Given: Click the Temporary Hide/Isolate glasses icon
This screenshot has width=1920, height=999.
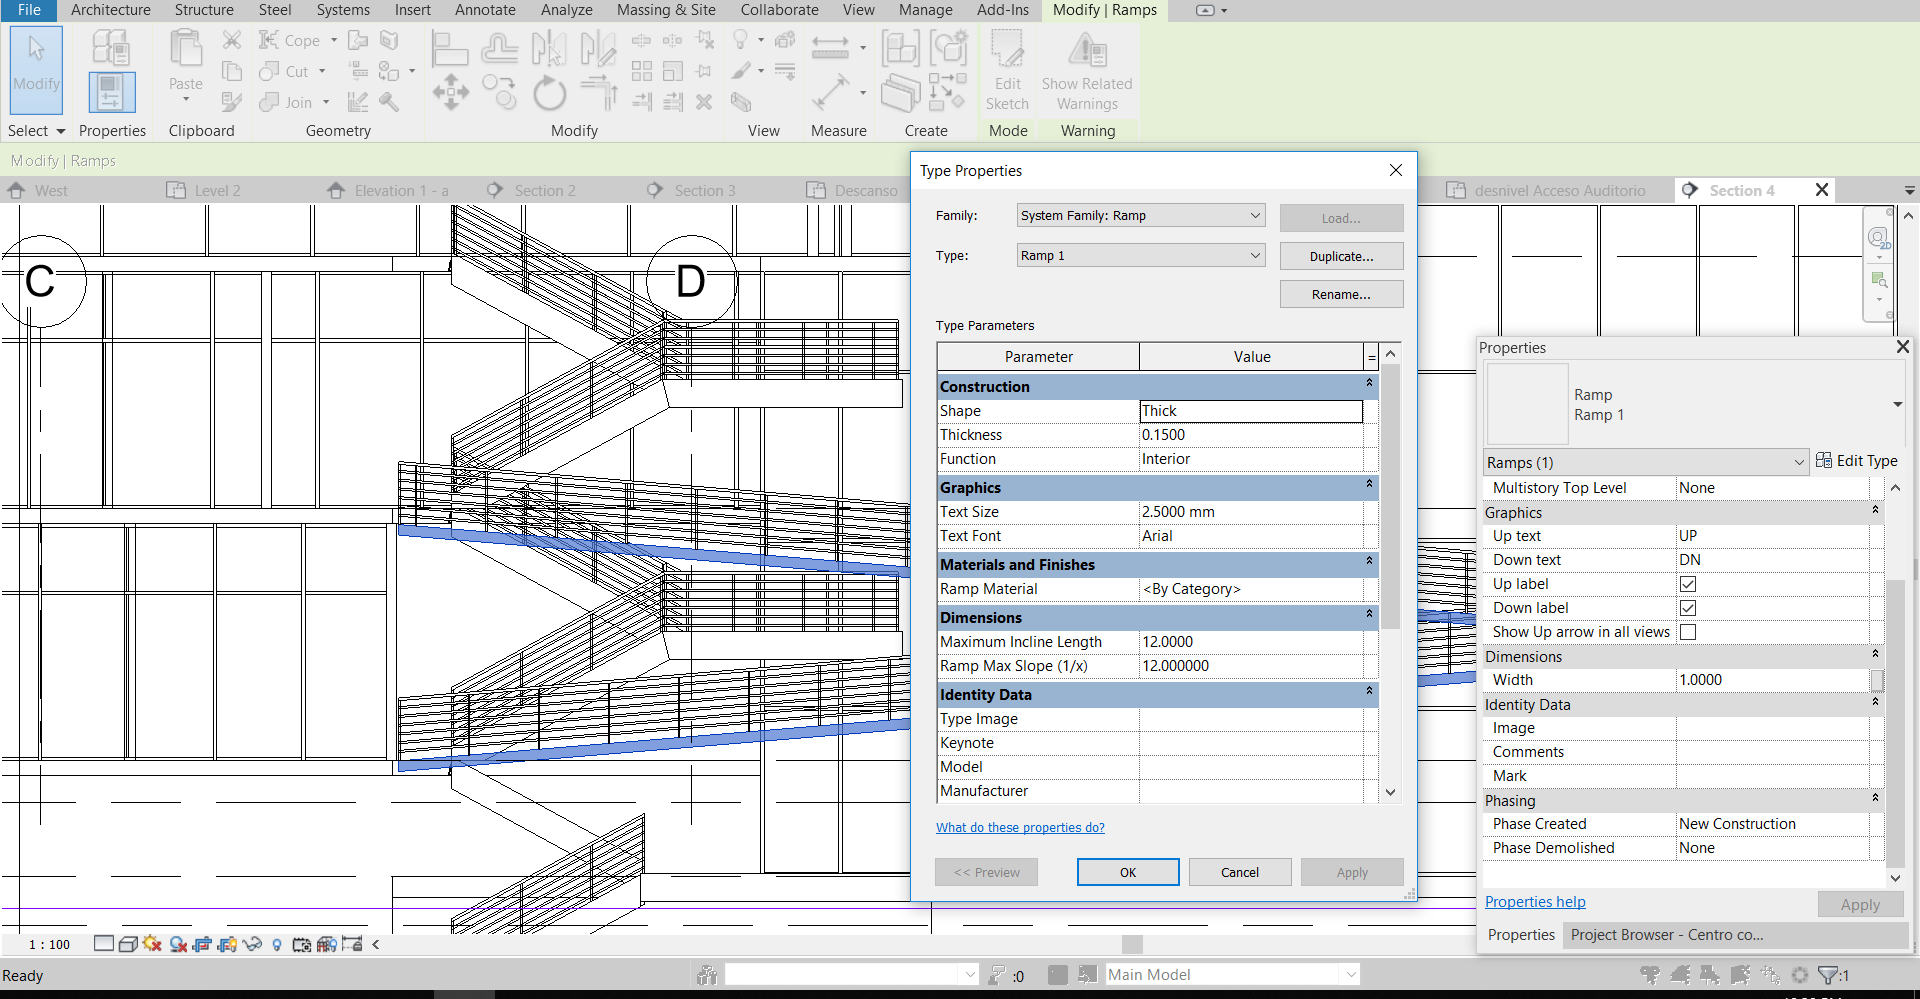Looking at the screenshot, I should [x=253, y=943].
